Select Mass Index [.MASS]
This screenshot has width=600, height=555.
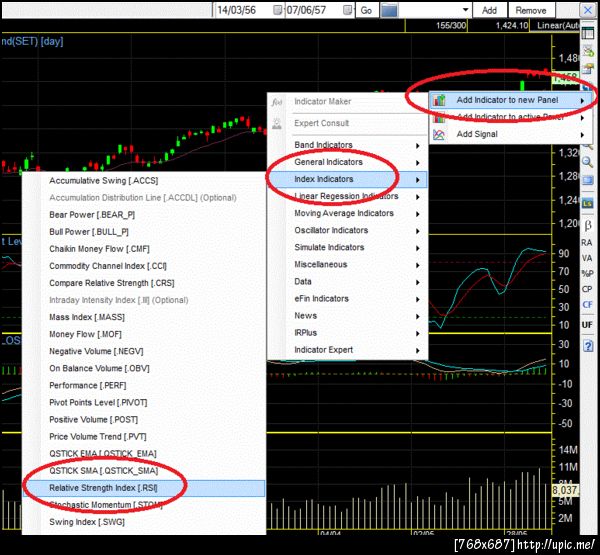coord(144,317)
